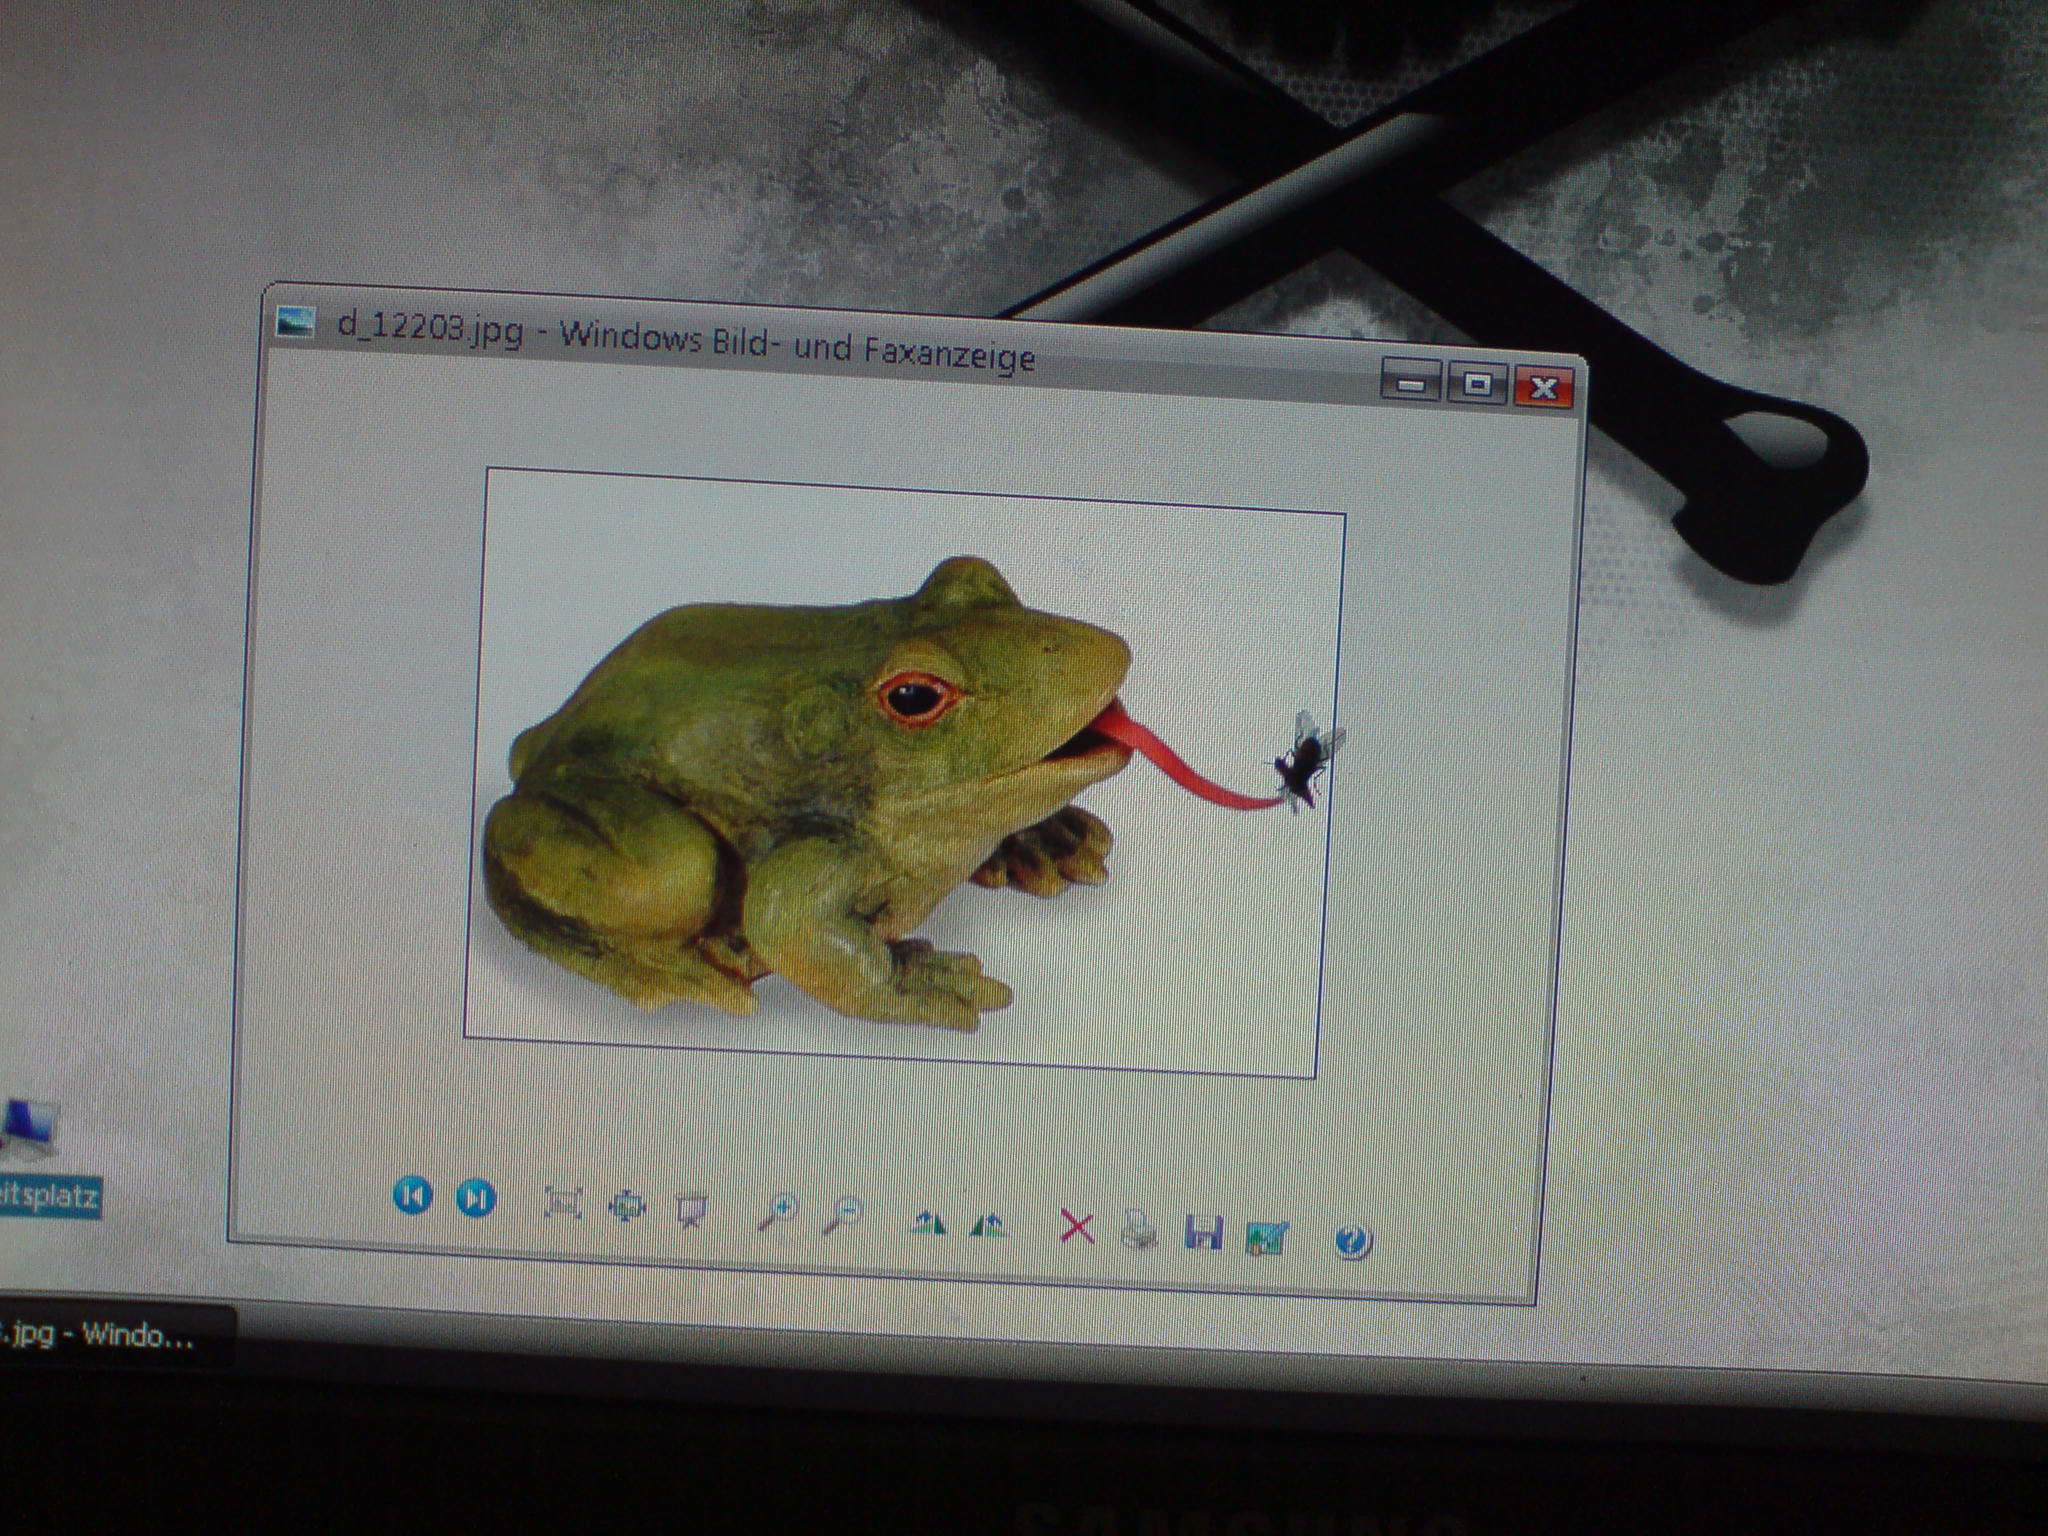The width and height of the screenshot is (2048, 1536).
Task: Maximize the picture viewer window
Action: 1477,384
